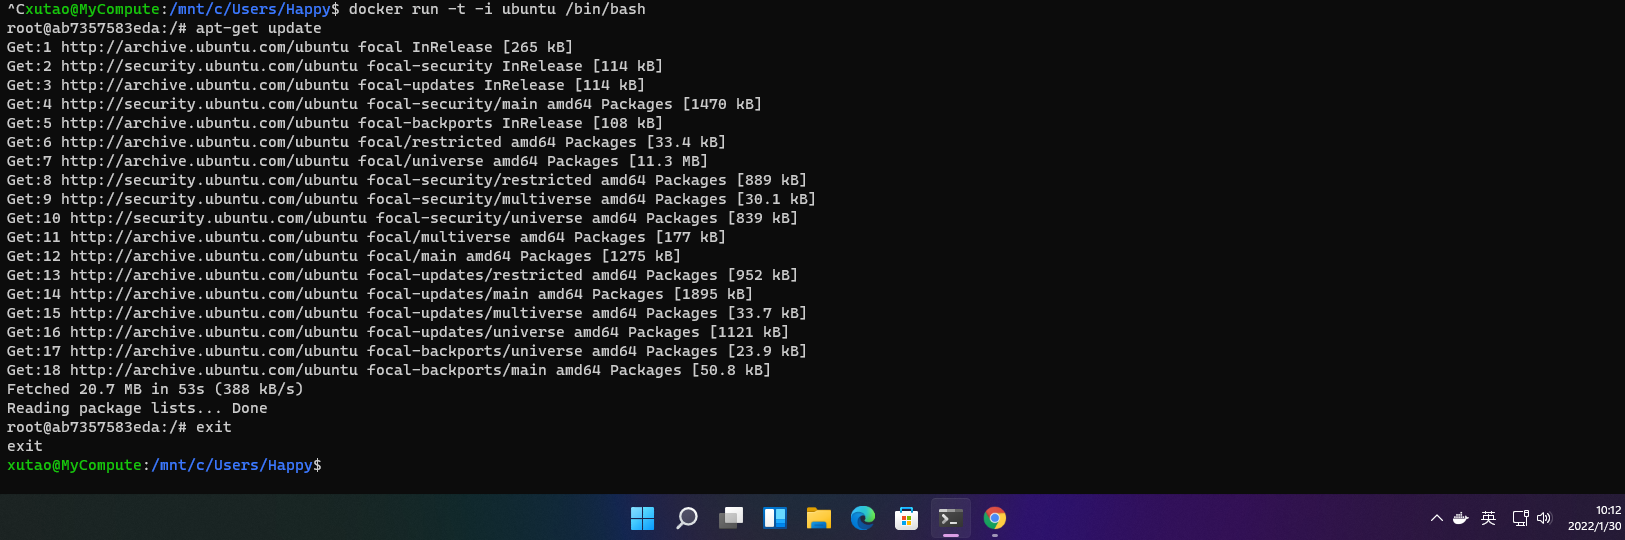
Task: Click the 'Get:8' line showing 889 kB
Action: pos(407,180)
